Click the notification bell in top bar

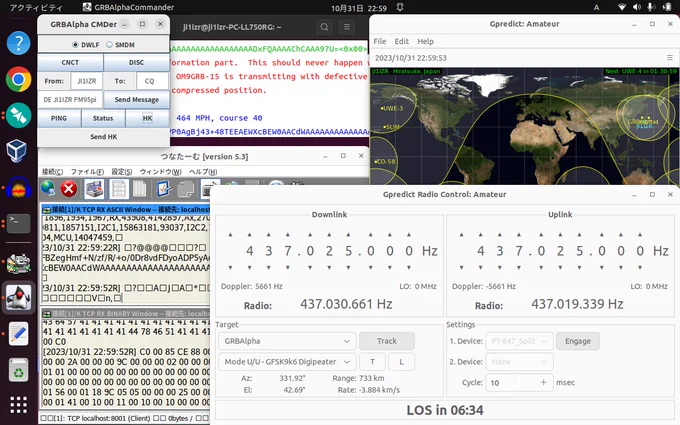point(400,7)
